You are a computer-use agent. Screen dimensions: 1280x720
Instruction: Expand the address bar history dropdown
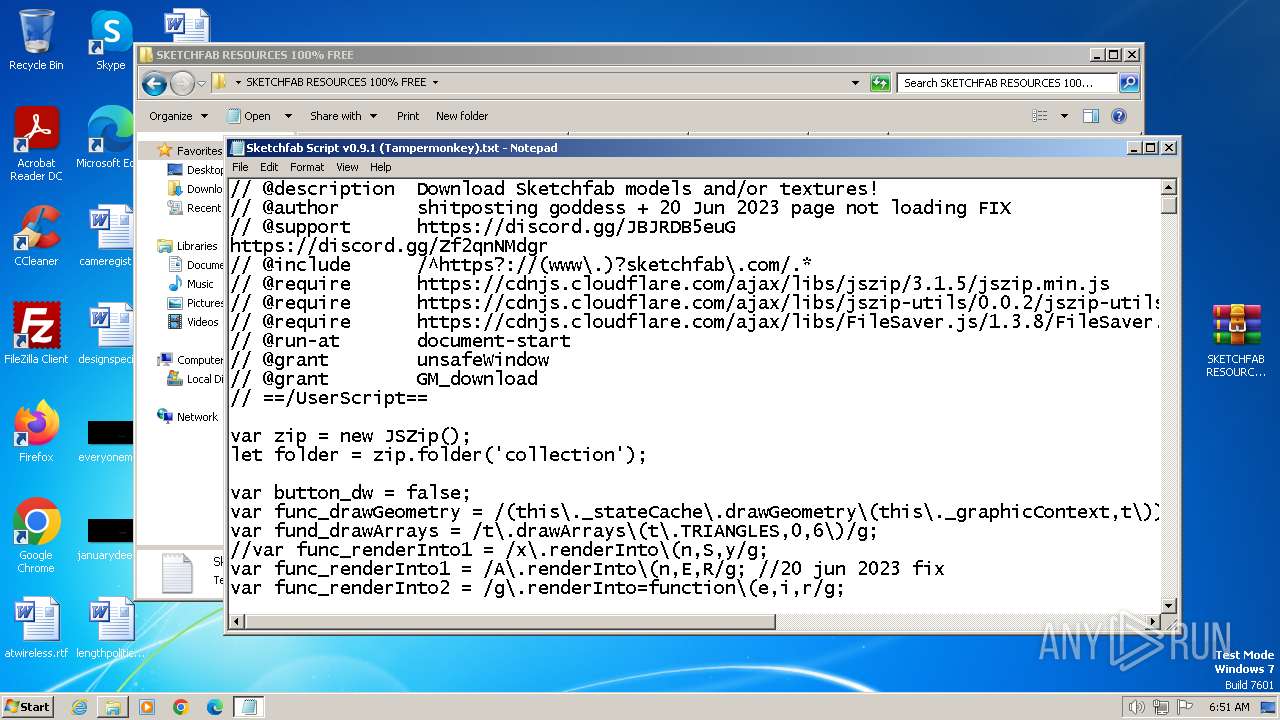click(x=855, y=83)
